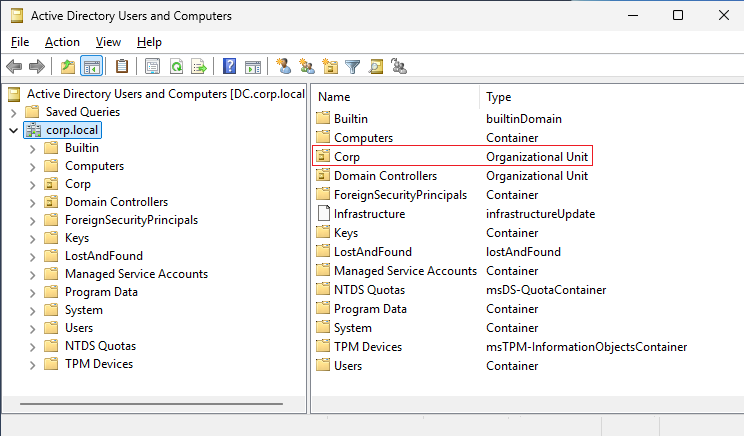Expand the Users tree node
744x436 pixels.
coord(32,329)
